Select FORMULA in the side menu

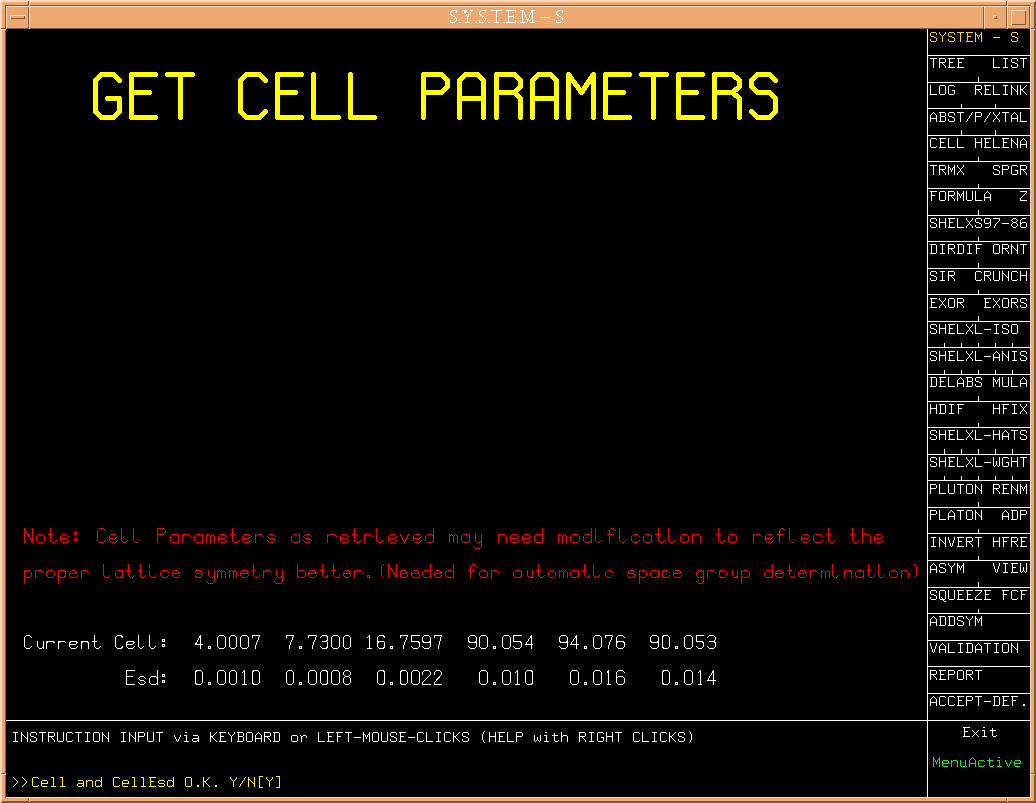[x=961, y=196]
